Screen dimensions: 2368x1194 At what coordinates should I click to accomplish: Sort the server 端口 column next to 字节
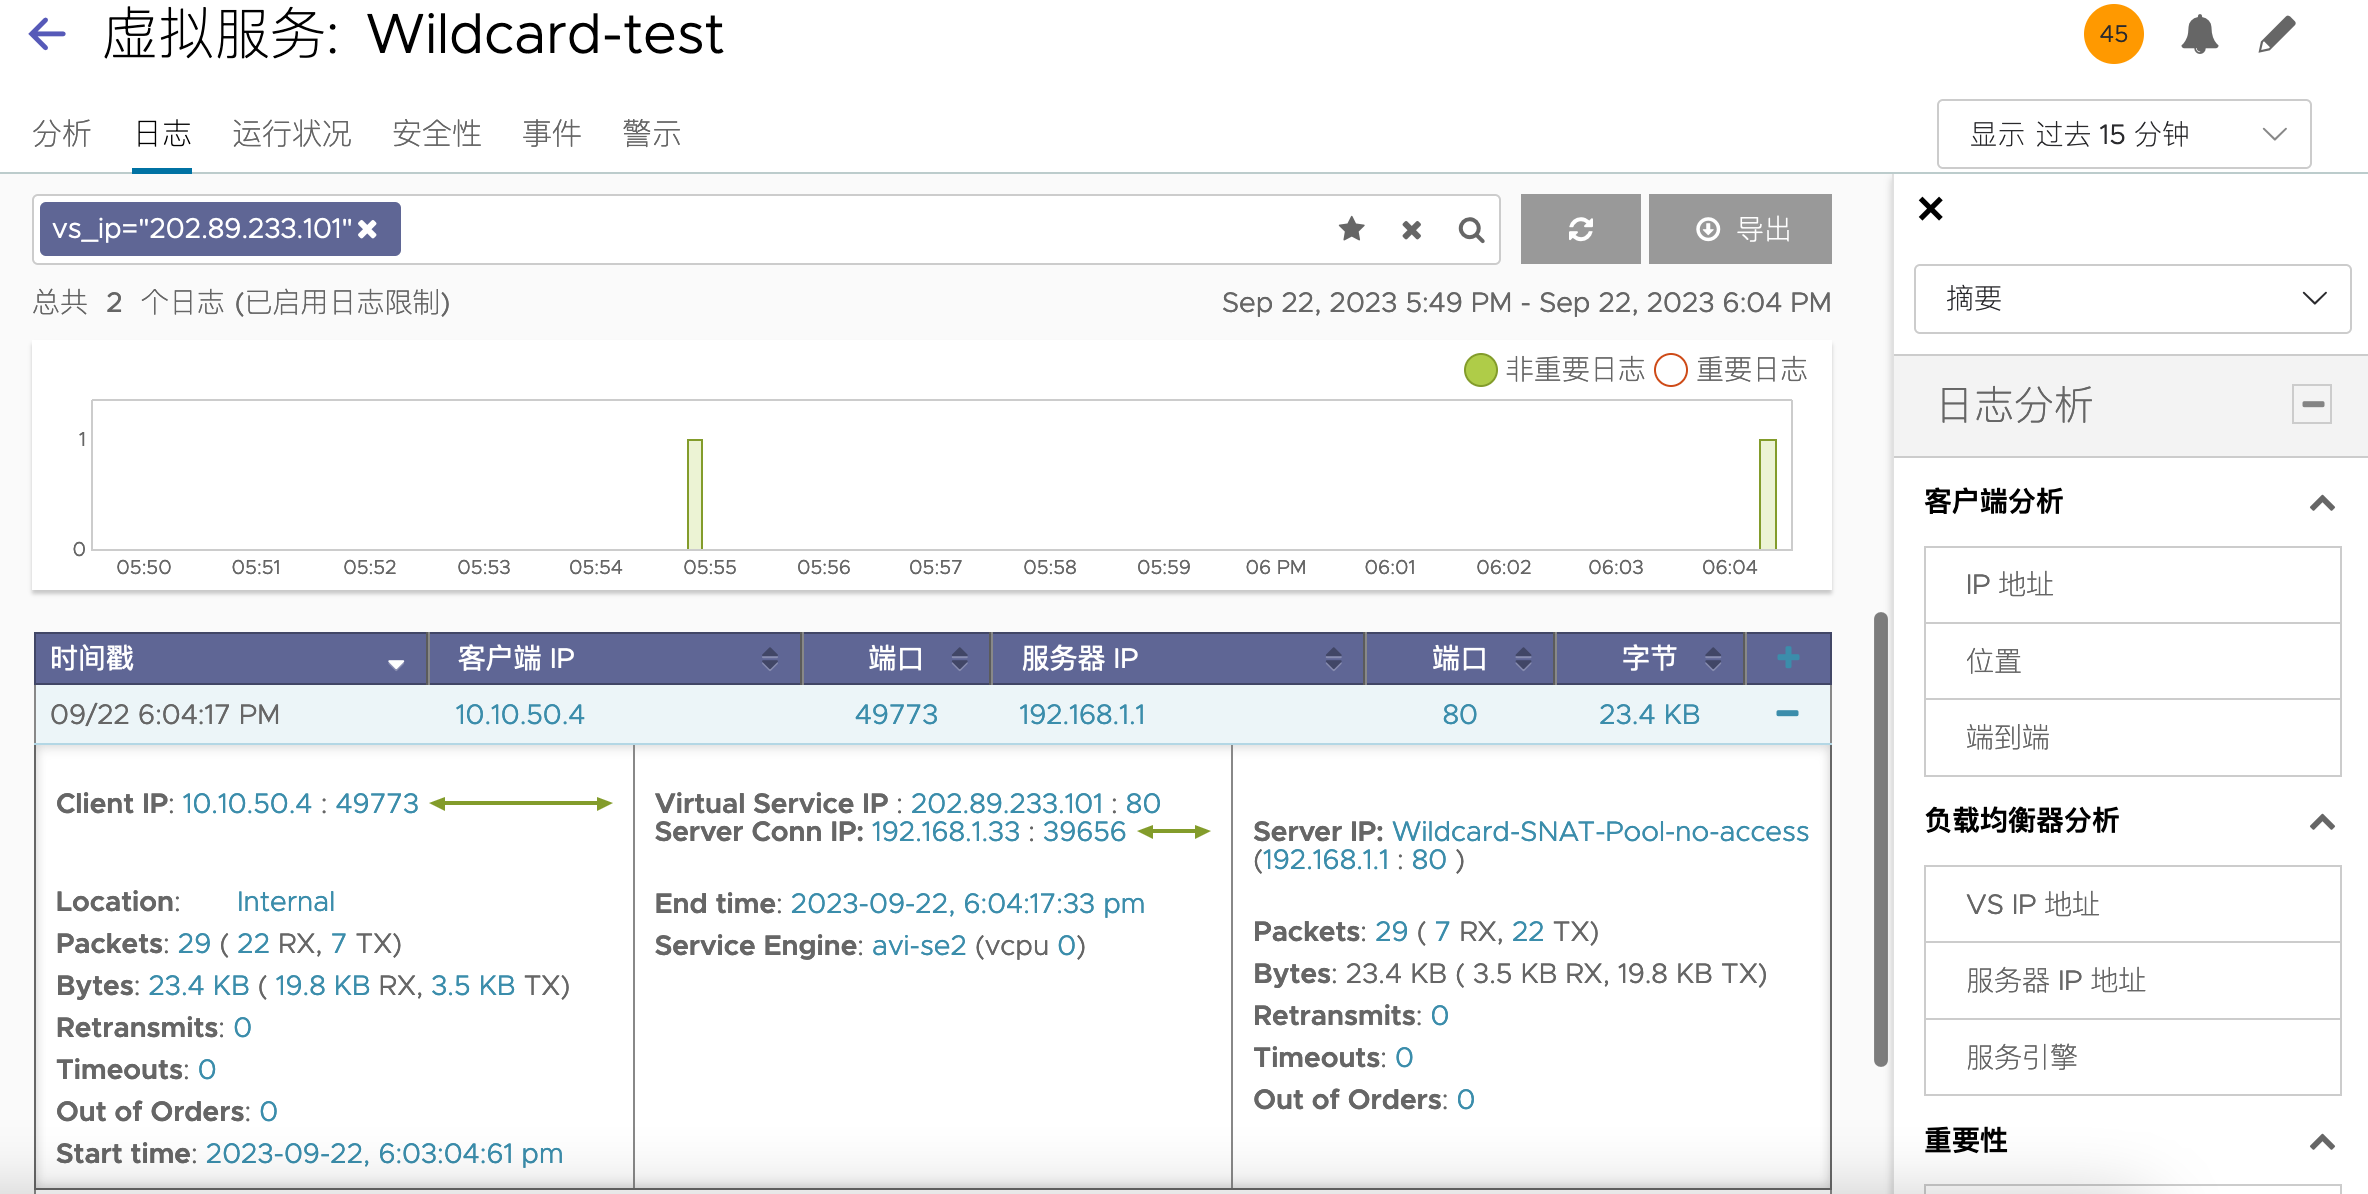1523,658
